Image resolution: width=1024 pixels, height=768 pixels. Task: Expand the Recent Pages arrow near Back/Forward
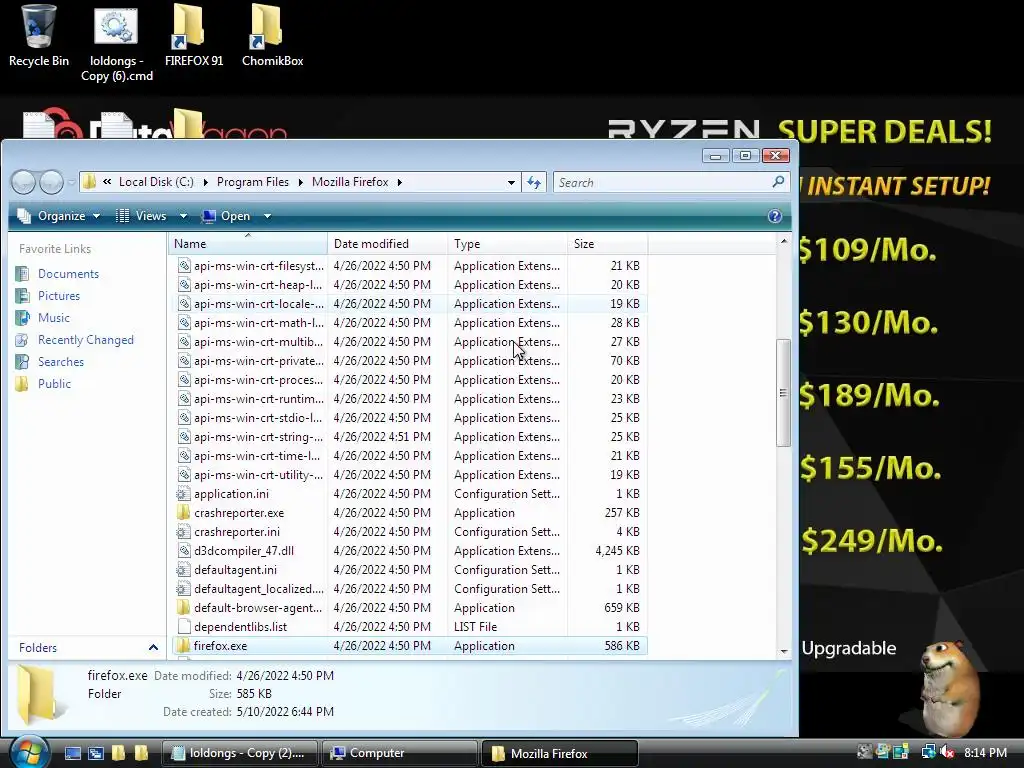pyautogui.click(x=71, y=182)
